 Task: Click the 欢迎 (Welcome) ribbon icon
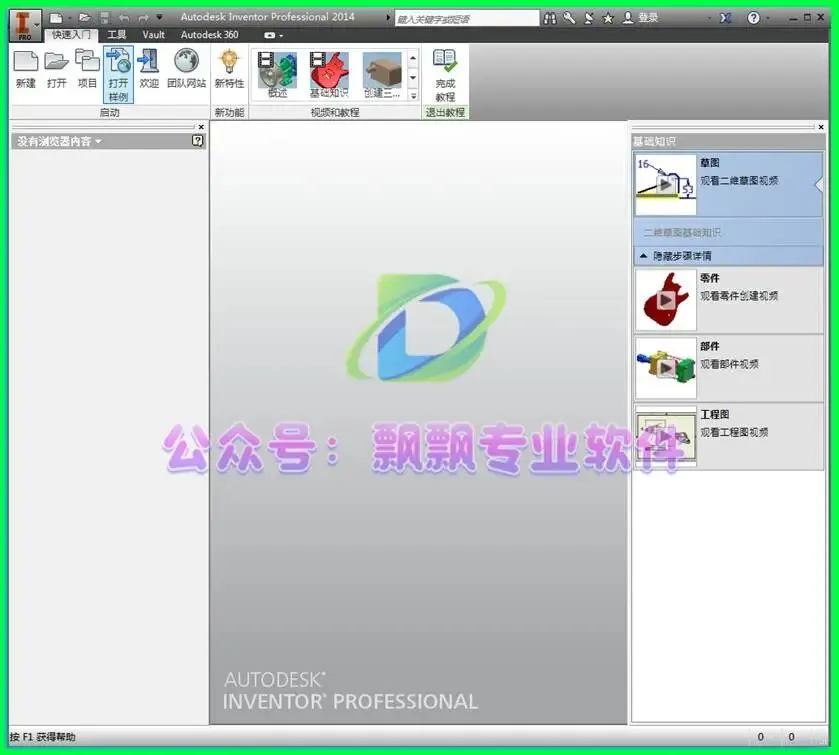[149, 70]
